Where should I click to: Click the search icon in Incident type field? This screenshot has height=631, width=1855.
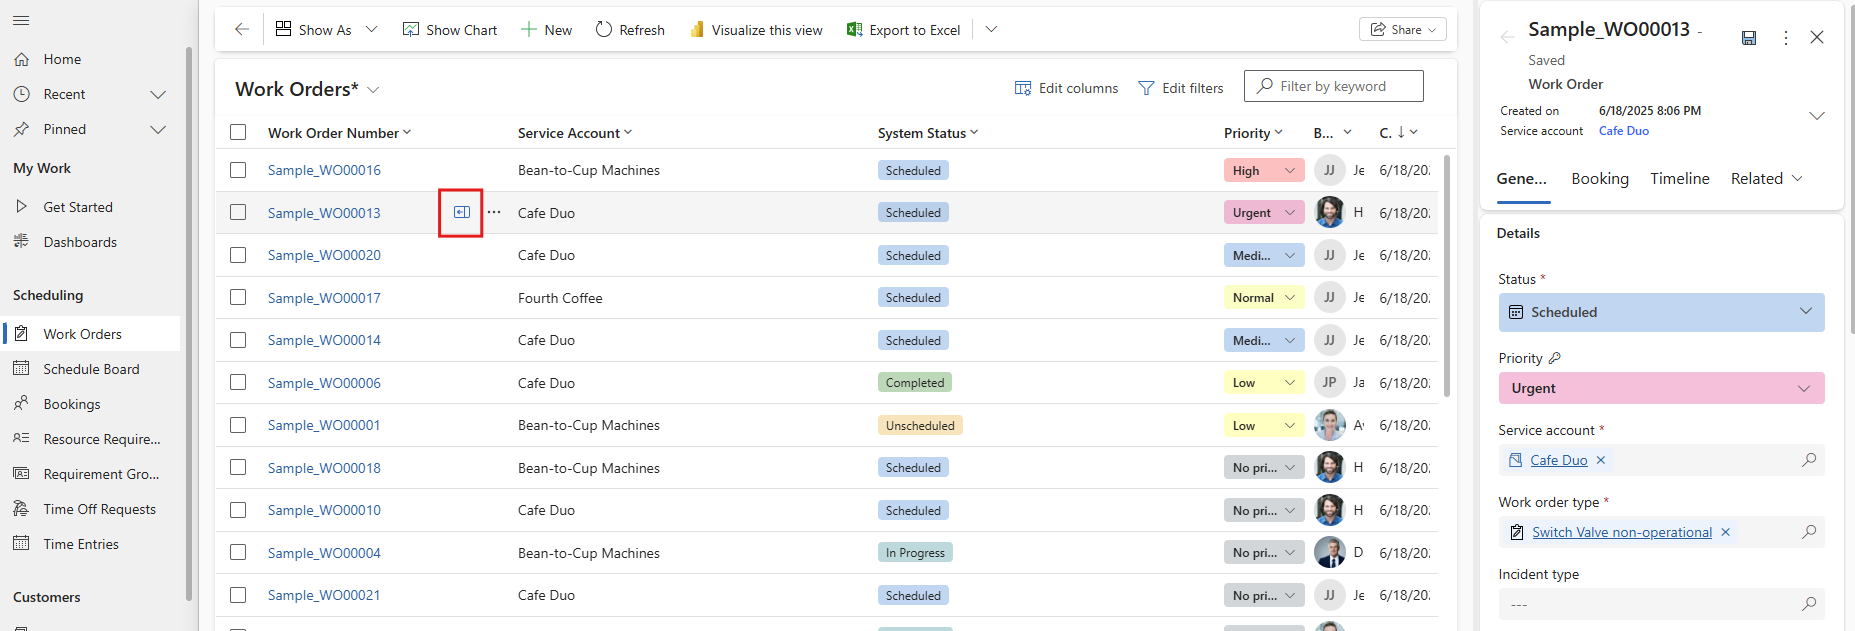coord(1809,604)
